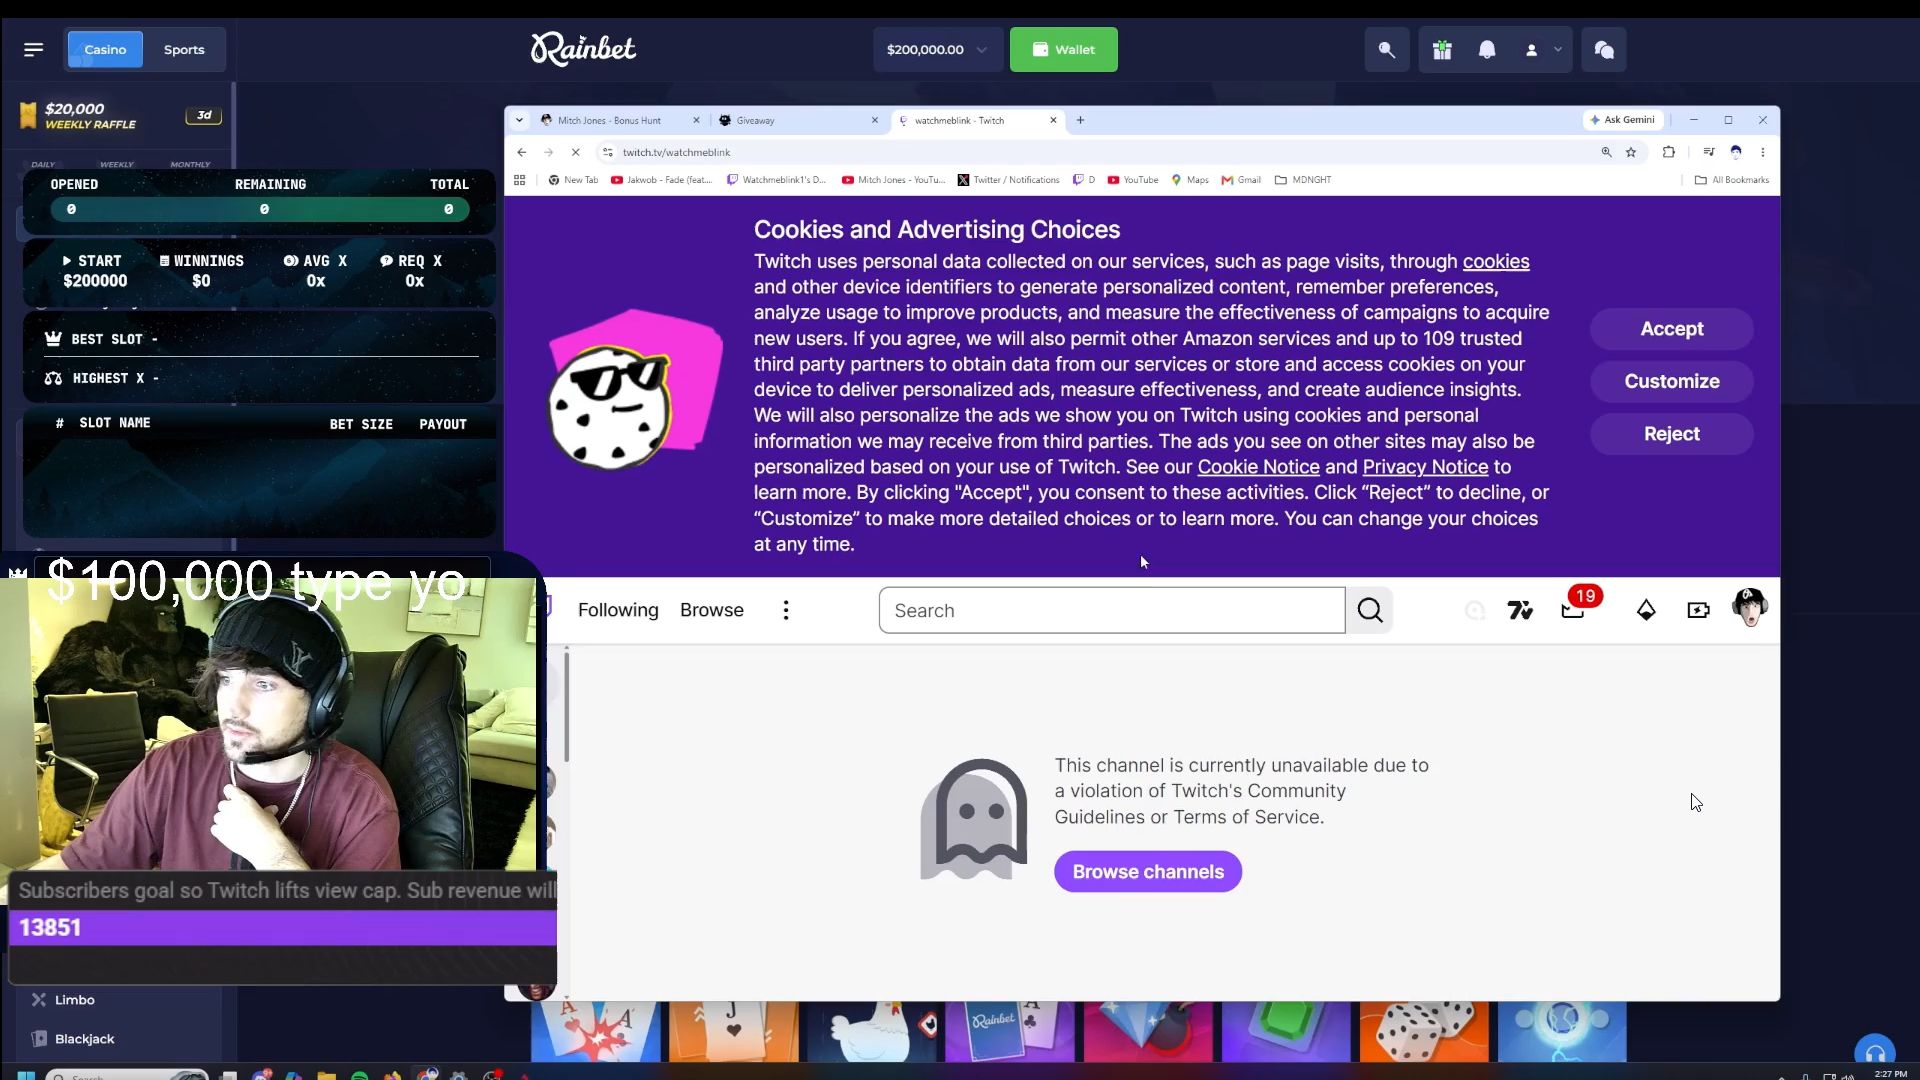
Task: Open the Rainbet chat bubbles icon
Action: (1604, 49)
